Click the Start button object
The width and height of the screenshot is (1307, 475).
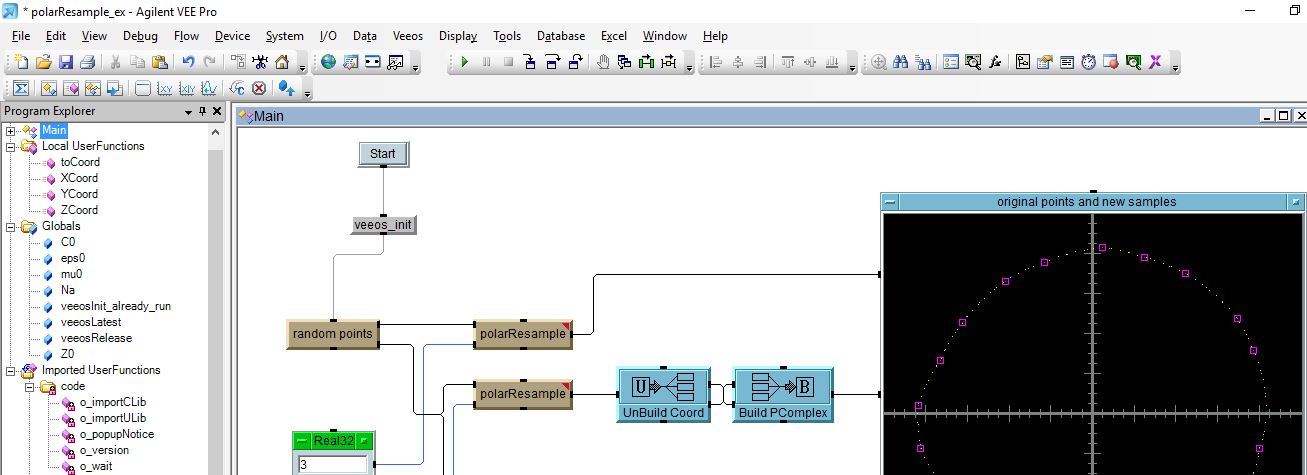pos(383,154)
